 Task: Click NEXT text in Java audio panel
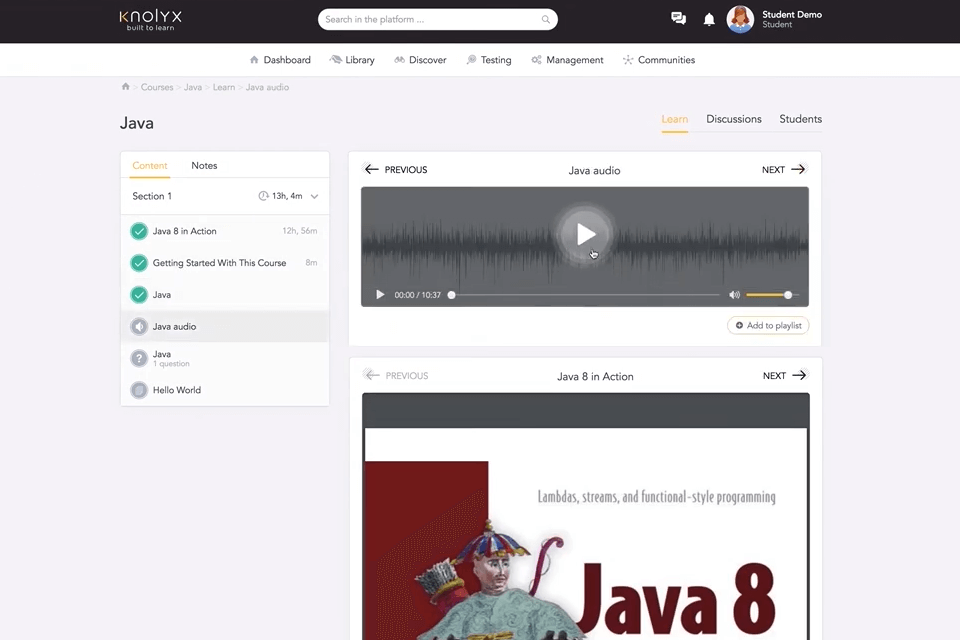tap(773, 170)
